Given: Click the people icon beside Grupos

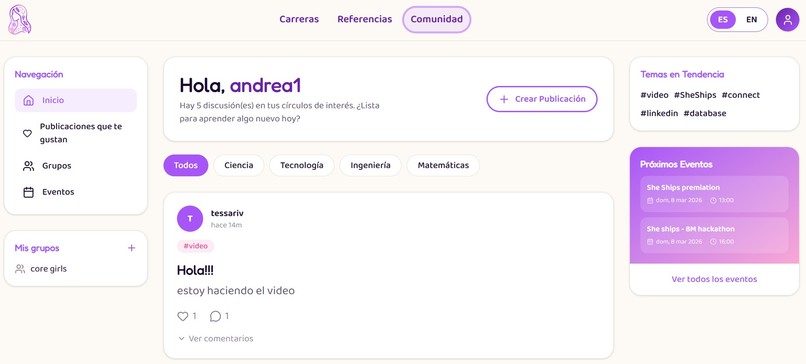Looking at the screenshot, I should (x=29, y=166).
